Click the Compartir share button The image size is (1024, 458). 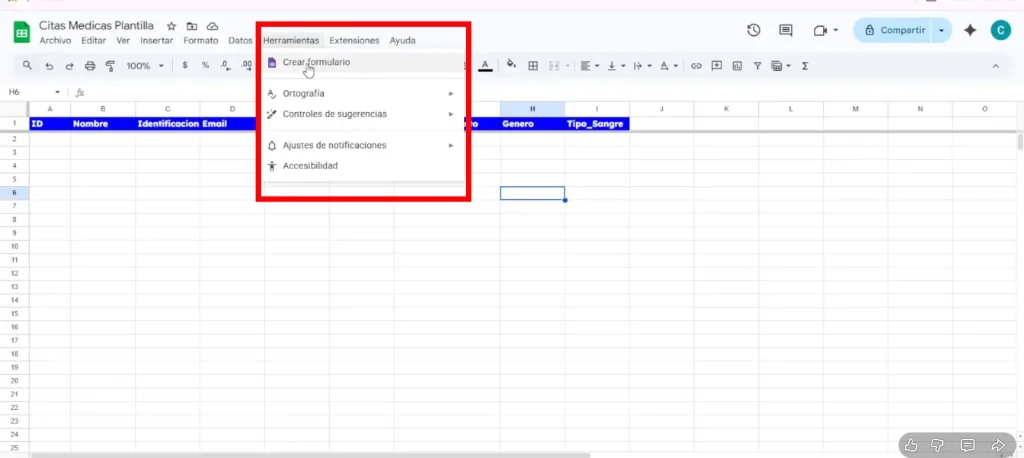point(893,30)
